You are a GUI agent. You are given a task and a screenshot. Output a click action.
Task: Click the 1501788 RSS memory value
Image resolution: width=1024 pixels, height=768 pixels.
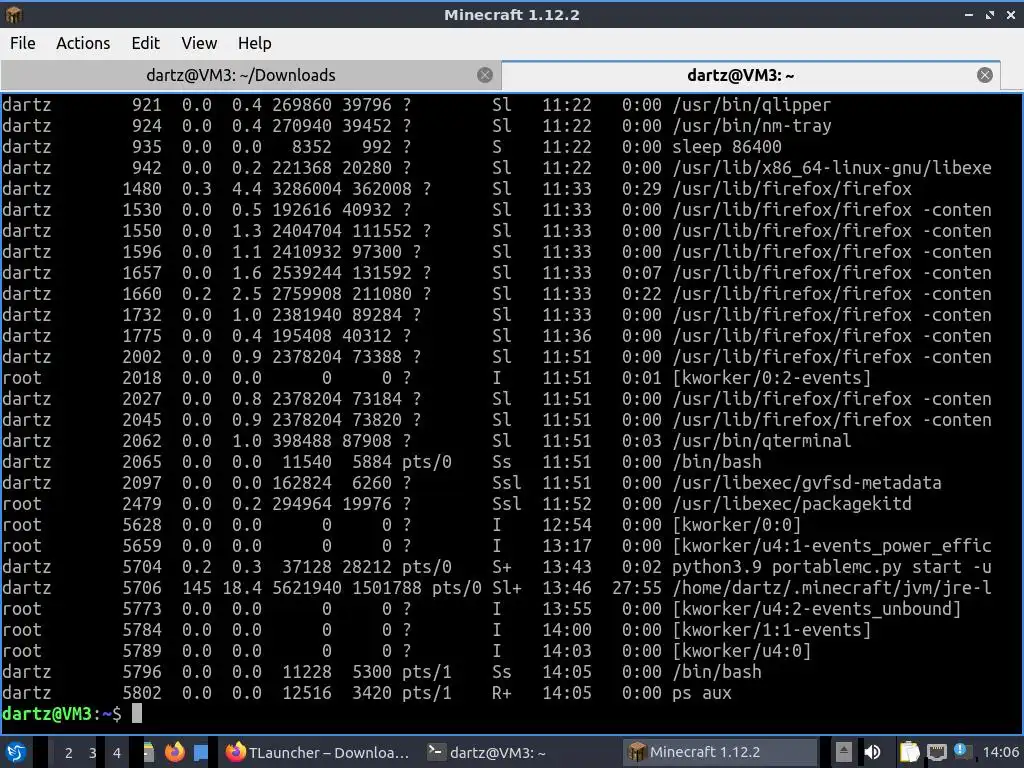387,588
